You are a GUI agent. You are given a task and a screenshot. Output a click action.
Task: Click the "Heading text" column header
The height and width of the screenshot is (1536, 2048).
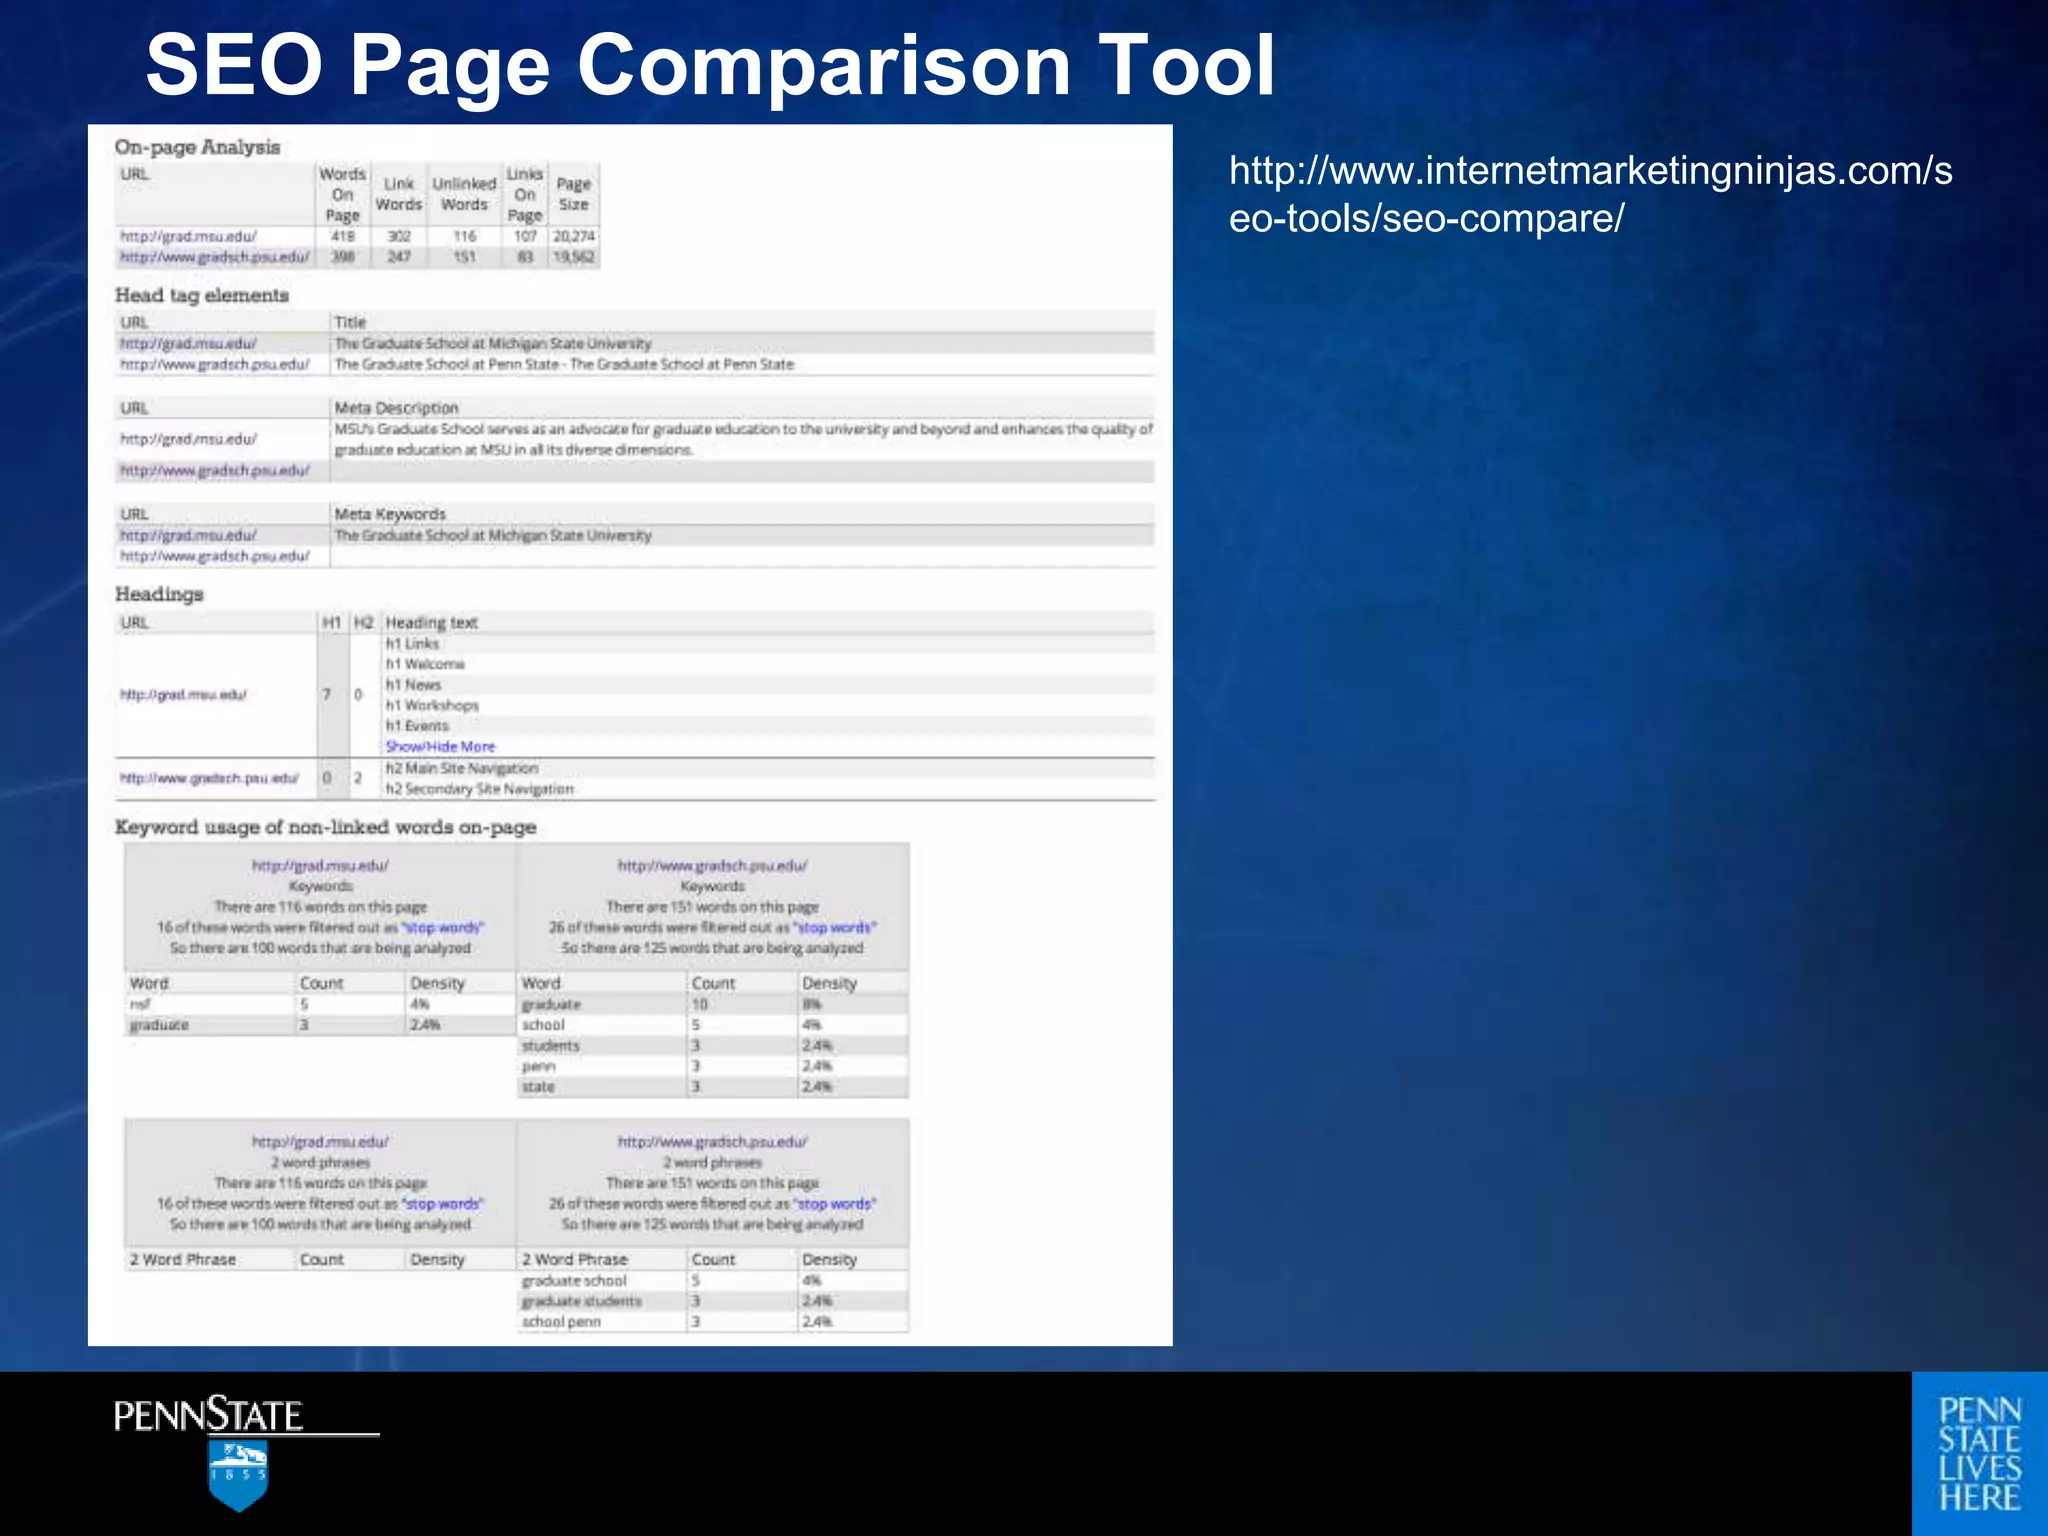point(431,622)
